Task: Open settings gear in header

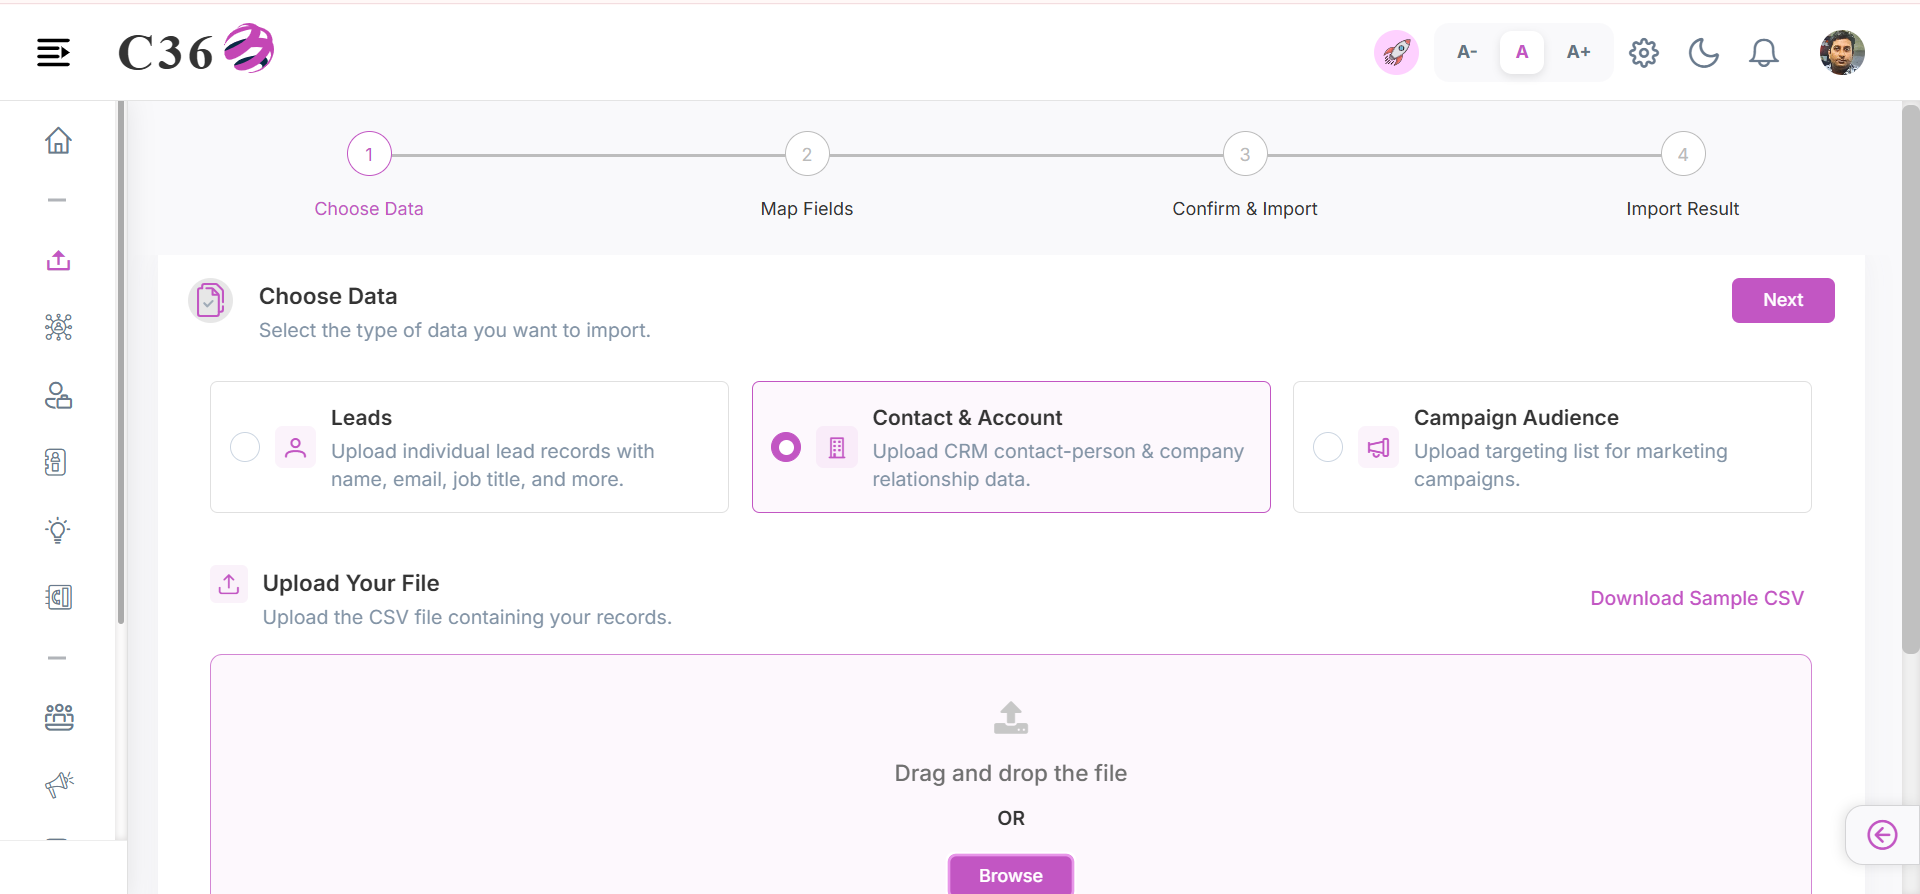Action: click(x=1644, y=52)
